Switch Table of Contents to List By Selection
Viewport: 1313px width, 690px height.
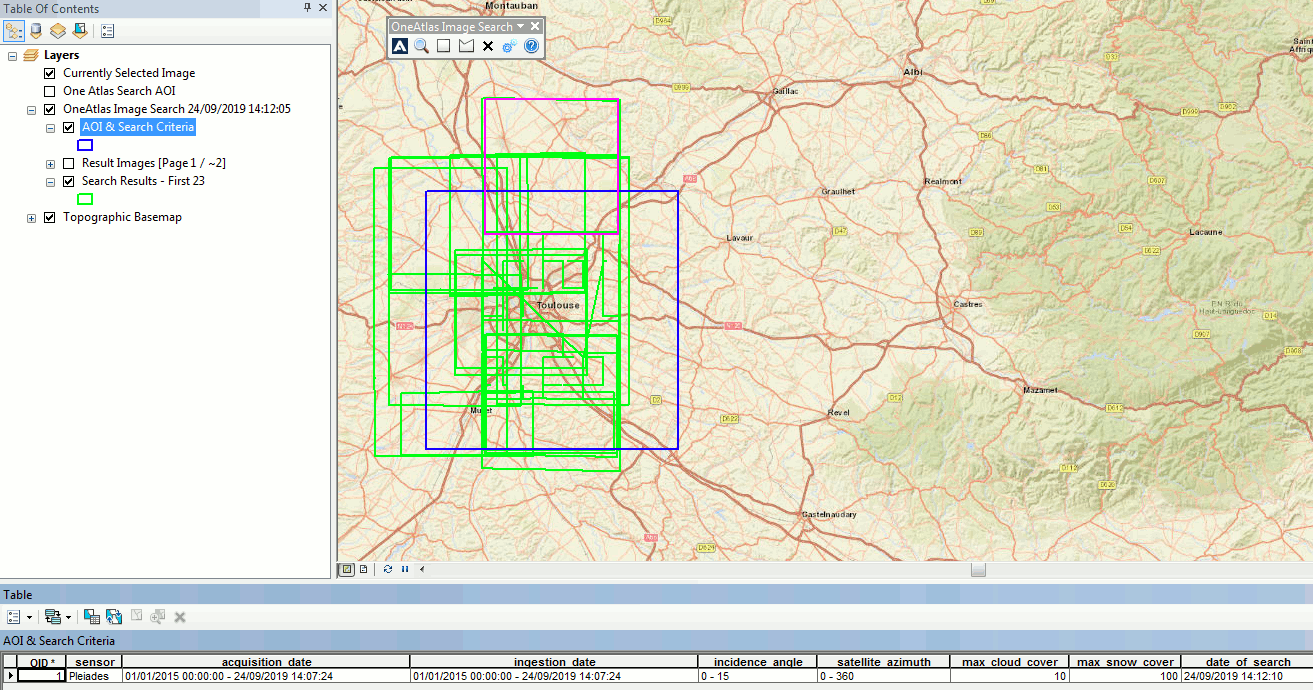80,30
